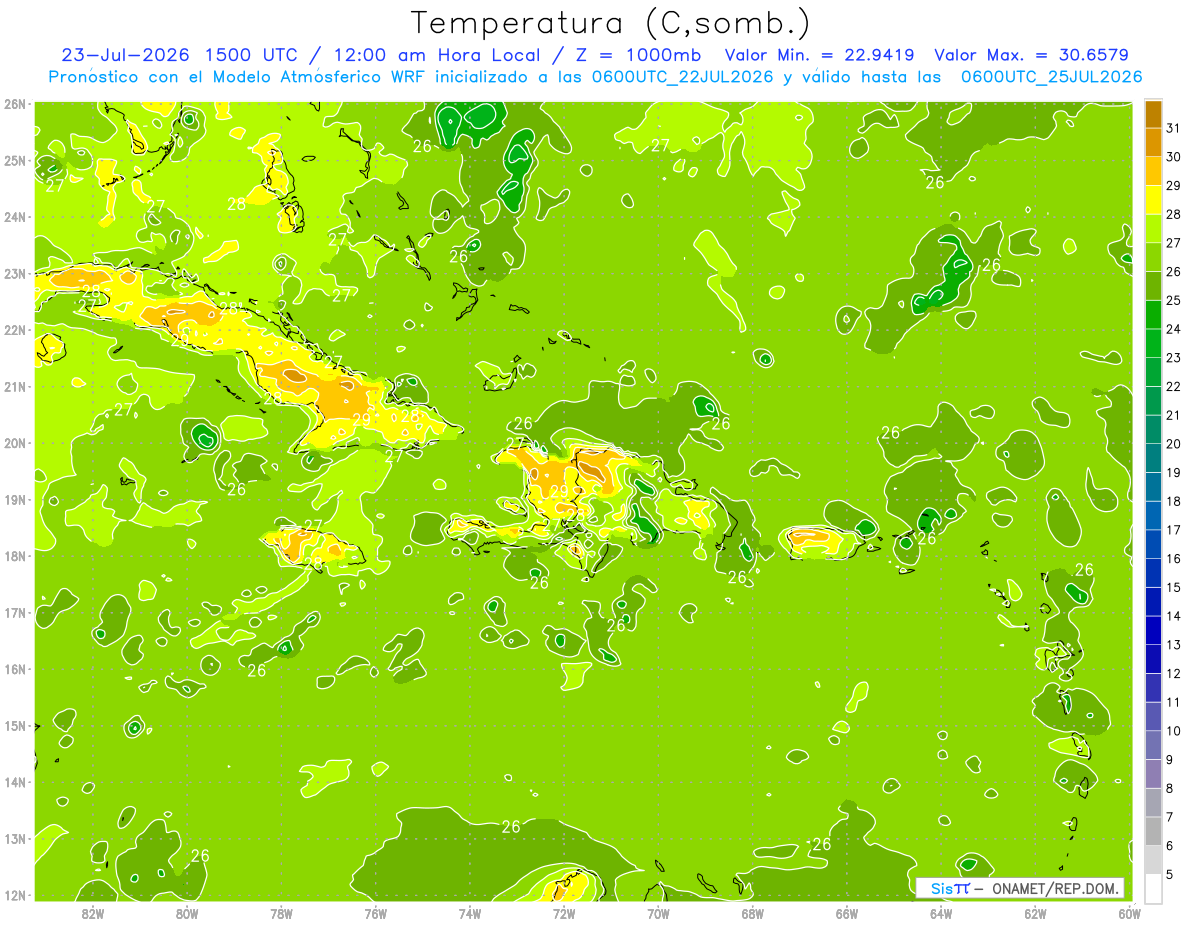Screen dimensions: 1200x927
Task: Click the teal legend swatch between 19 and 20
Action: pos(1153,459)
